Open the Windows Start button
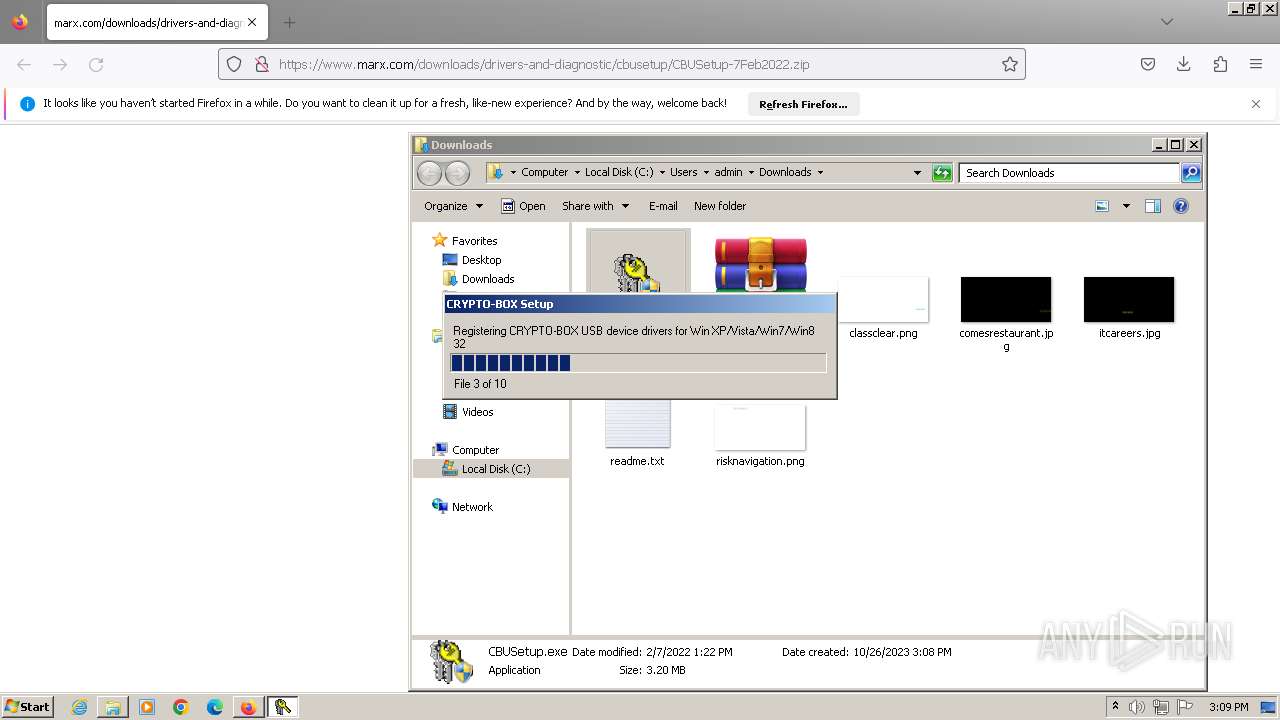The width and height of the screenshot is (1280, 720). point(28,706)
